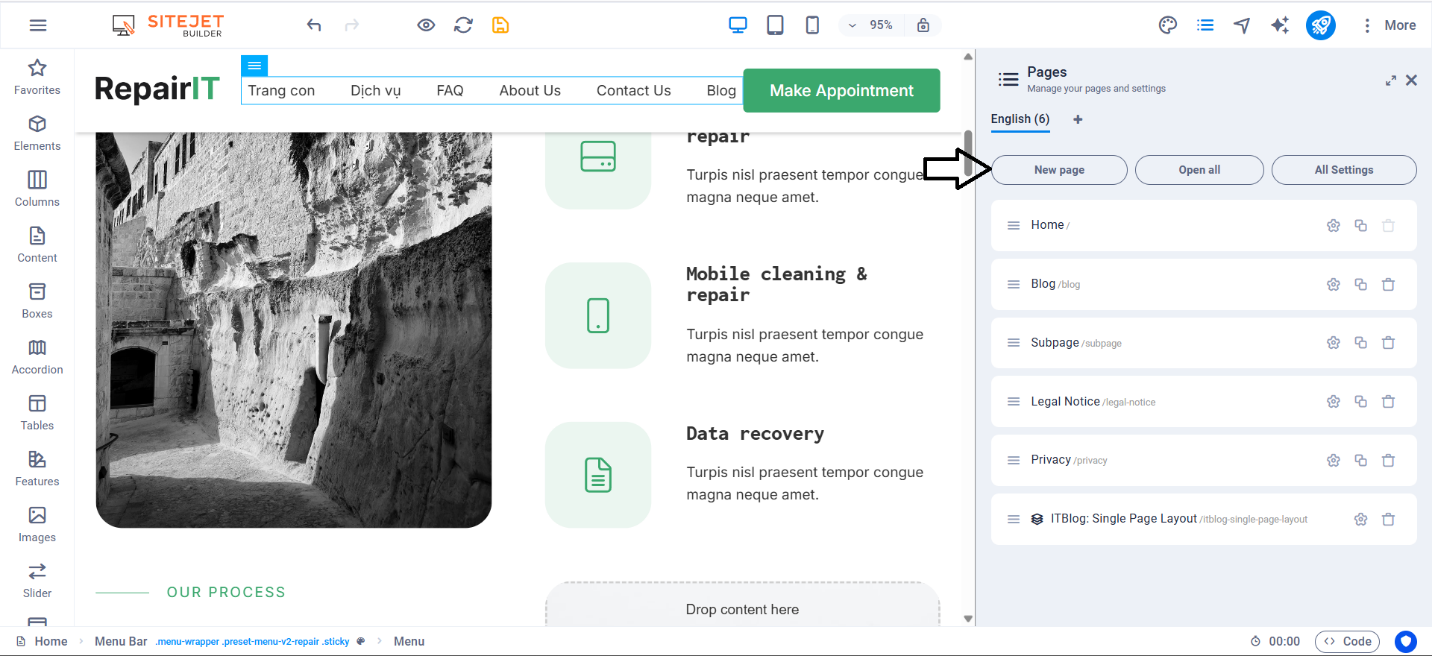Open the color palette design settings
This screenshot has height=656, width=1432.
1168,25
